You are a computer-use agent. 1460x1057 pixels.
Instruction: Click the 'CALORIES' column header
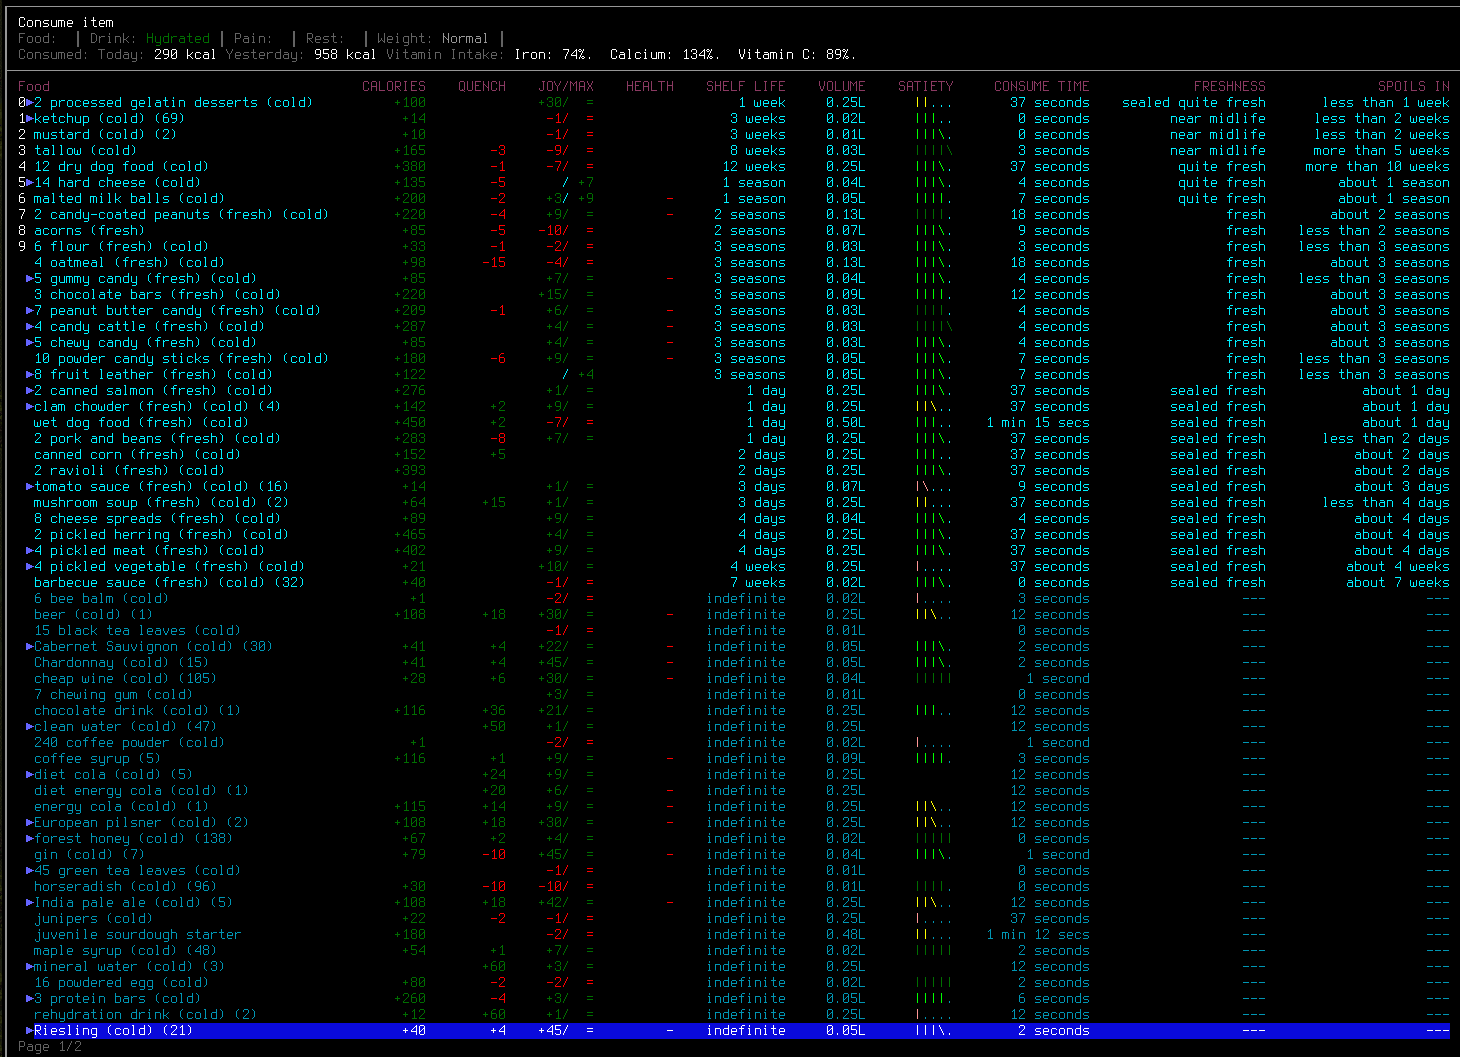tap(394, 87)
